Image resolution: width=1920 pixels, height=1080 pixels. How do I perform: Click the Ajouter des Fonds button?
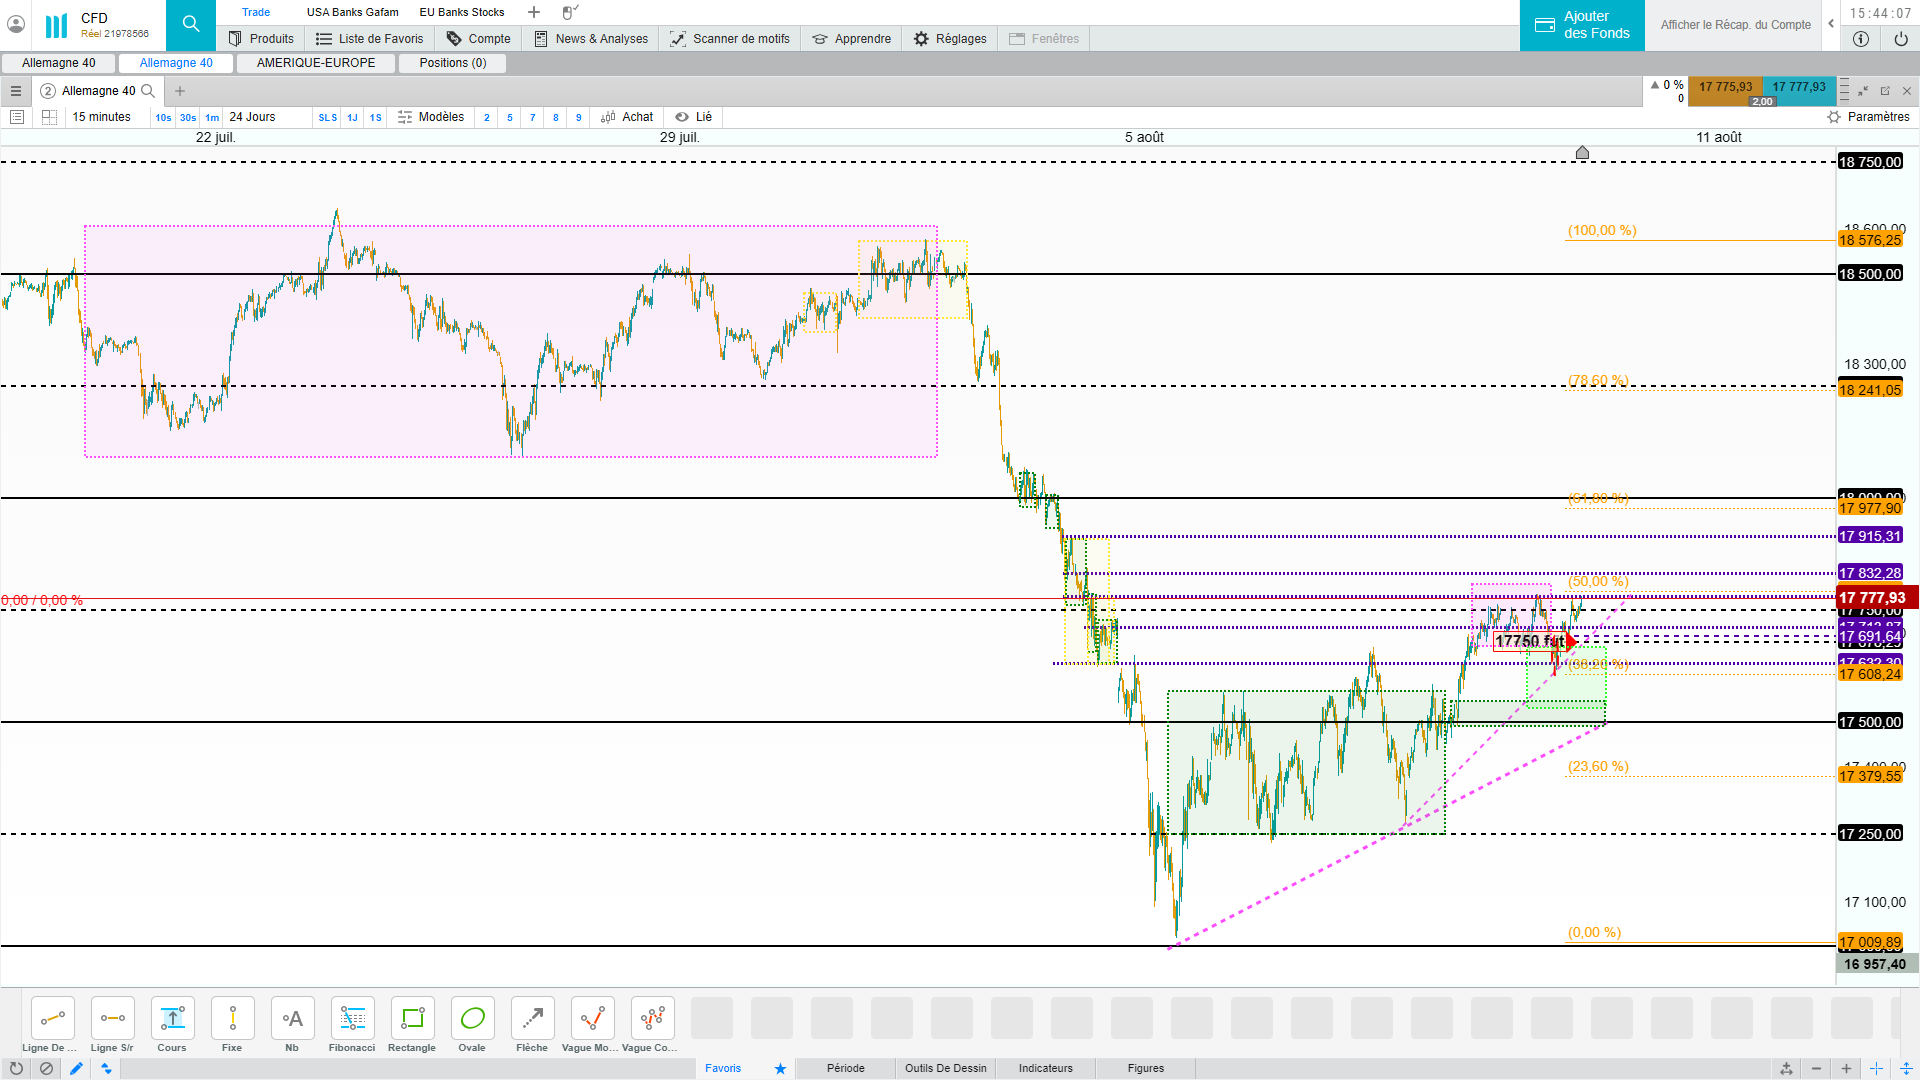pyautogui.click(x=1582, y=25)
